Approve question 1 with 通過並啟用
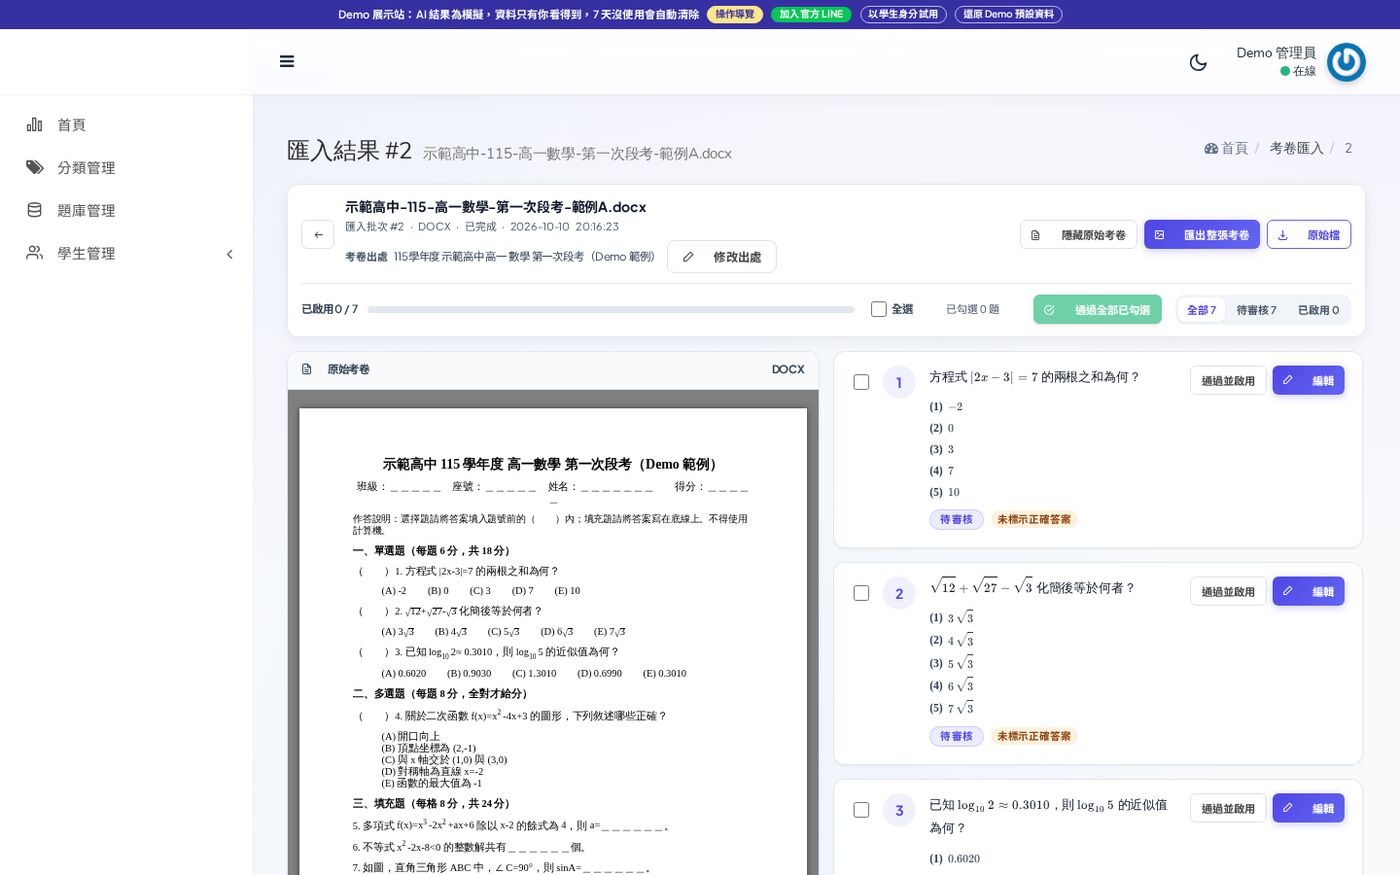 [x=1228, y=381]
